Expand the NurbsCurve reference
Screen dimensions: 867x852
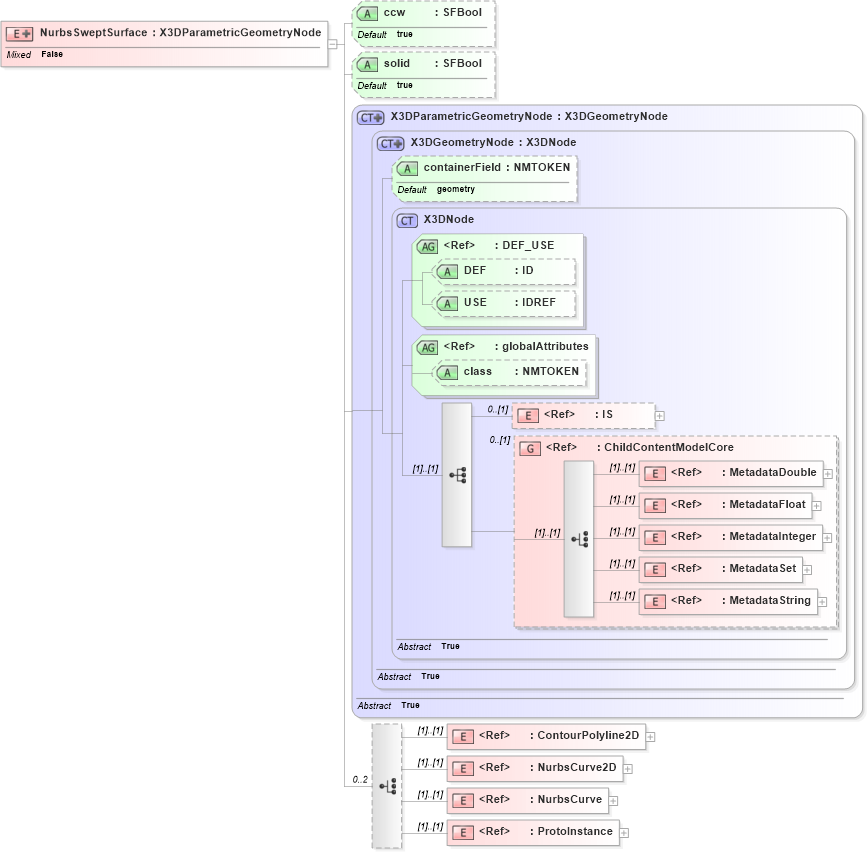coord(613,801)
